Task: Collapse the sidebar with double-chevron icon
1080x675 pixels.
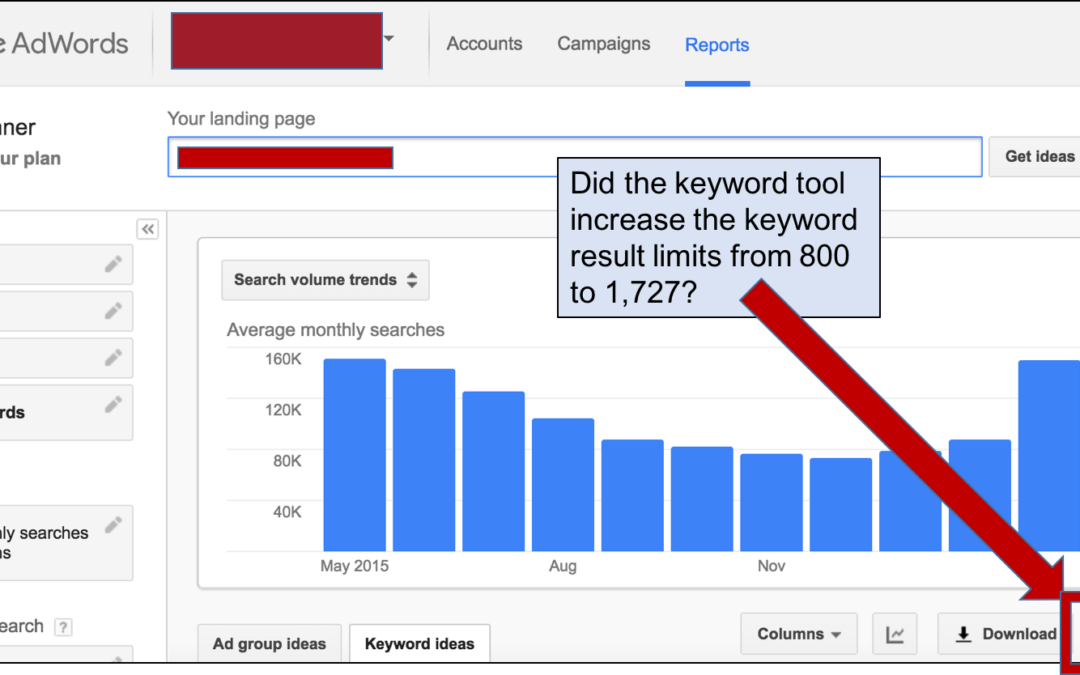Action: coord(148,229)
